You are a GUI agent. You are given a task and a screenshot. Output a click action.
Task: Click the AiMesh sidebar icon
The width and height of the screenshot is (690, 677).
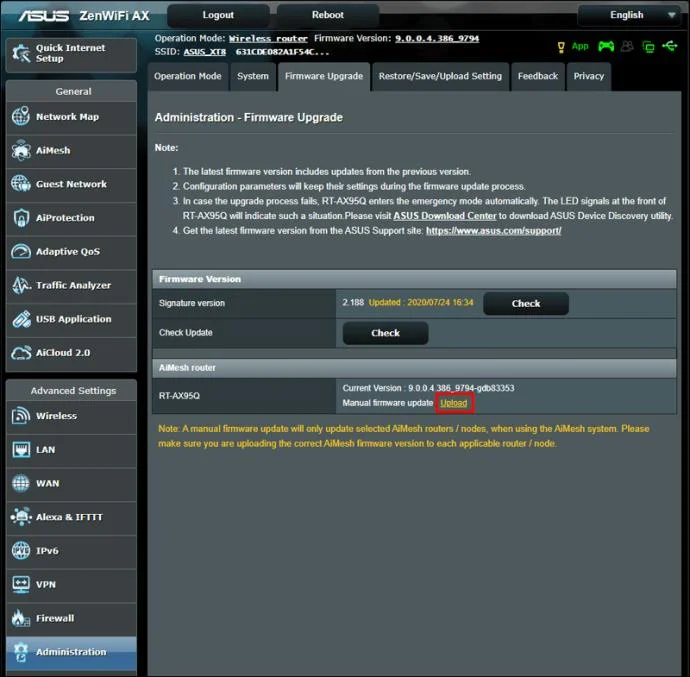tap(21, 150)
